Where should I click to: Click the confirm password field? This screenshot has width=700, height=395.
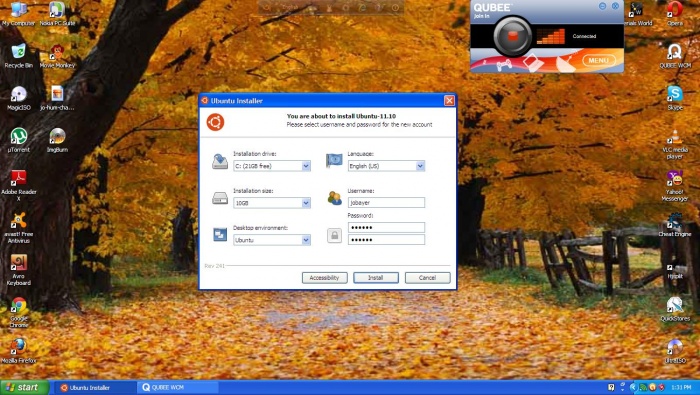pos(386,240)
